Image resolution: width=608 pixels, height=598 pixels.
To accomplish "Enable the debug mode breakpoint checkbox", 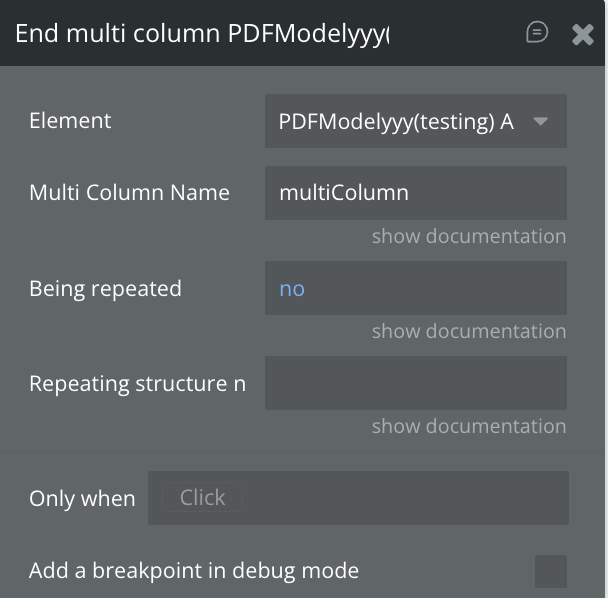I will pos(550,571).
